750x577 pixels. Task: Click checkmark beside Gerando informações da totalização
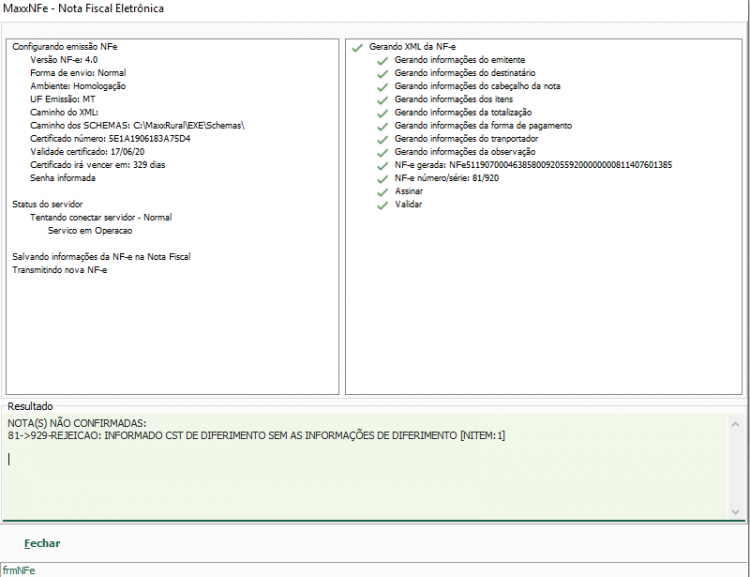tap(382, 113)
